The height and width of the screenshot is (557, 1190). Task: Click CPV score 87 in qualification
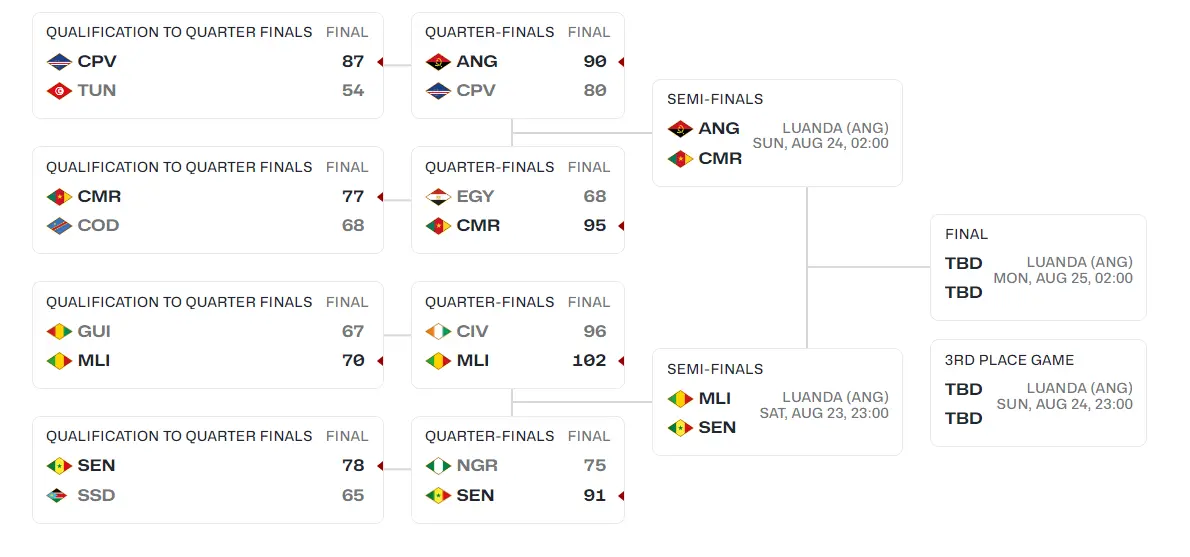point(353,61)
